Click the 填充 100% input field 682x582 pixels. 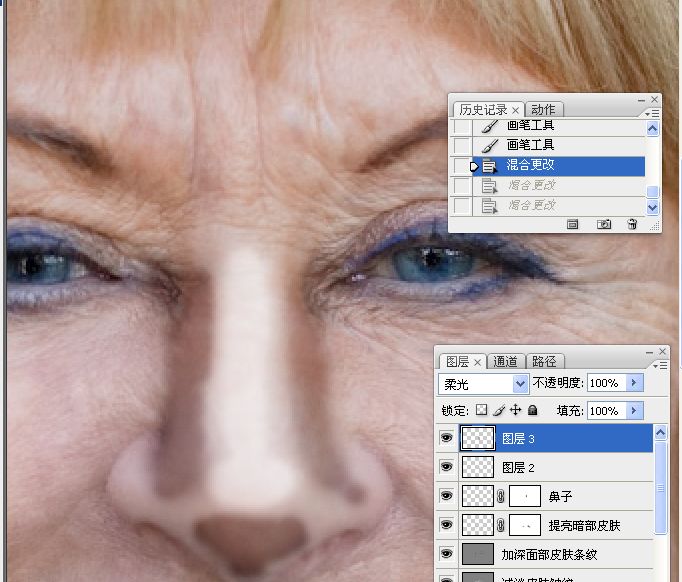[x=607, y=411]
